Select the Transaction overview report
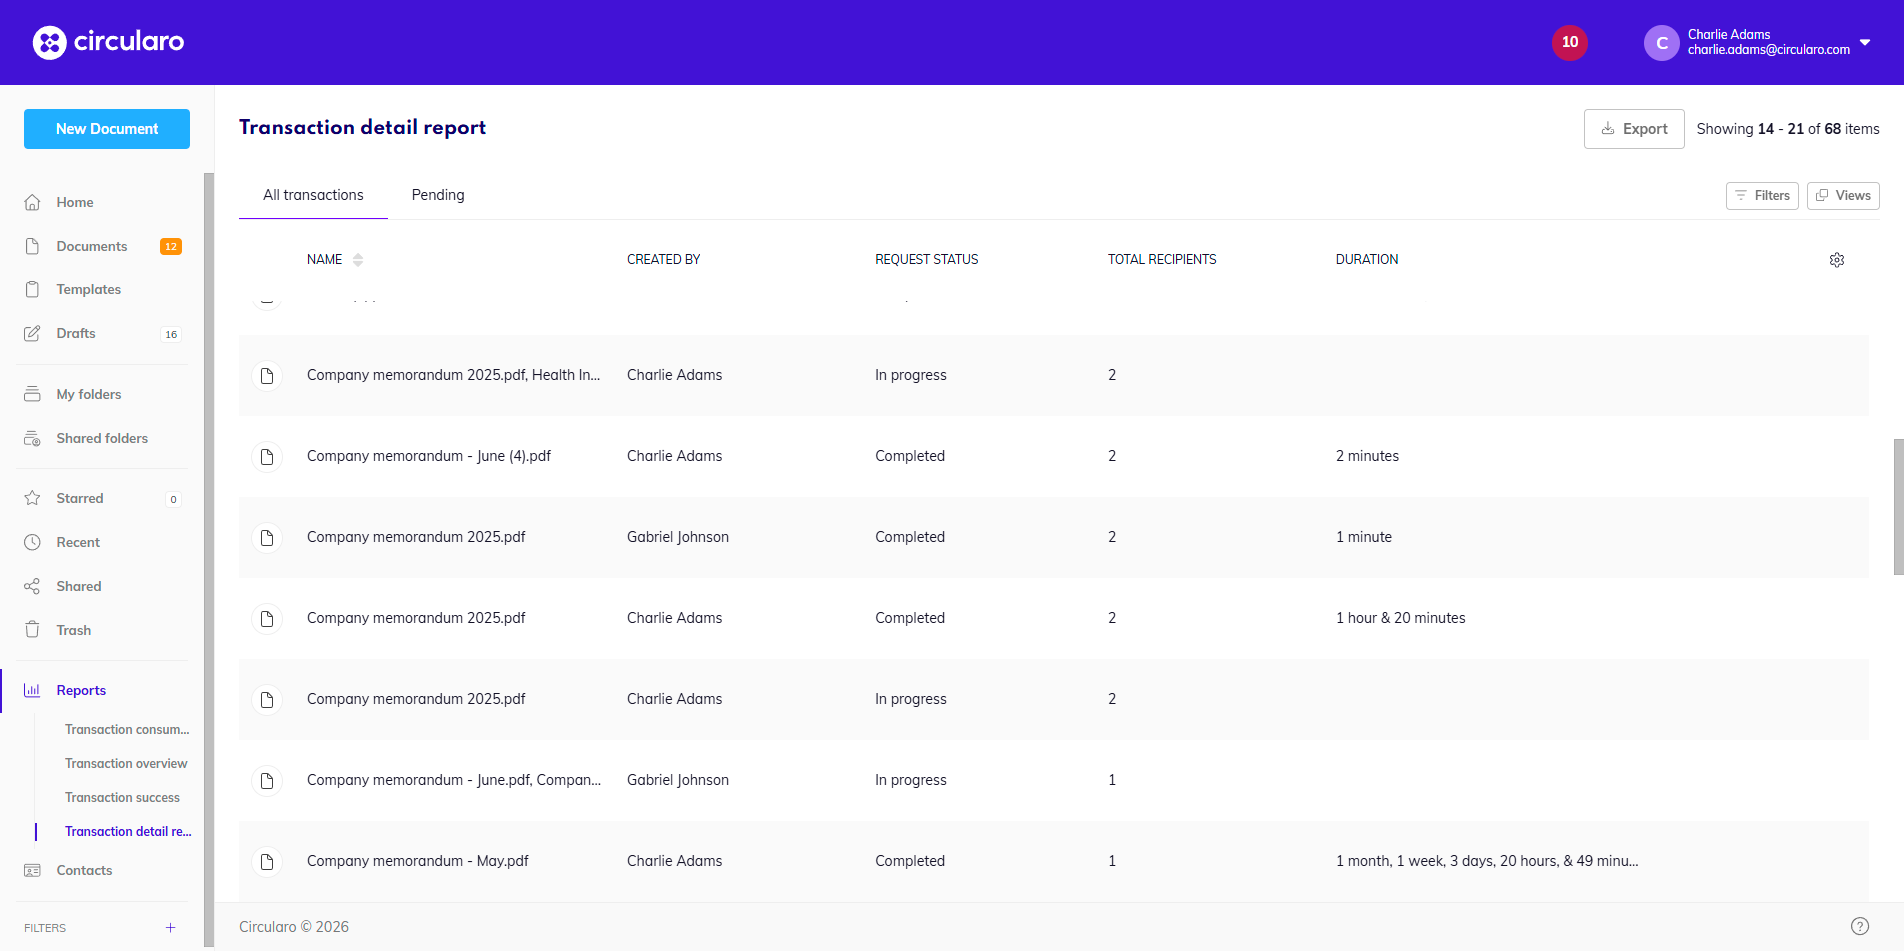The image size is (1904, 951). [x=126, y=763]
